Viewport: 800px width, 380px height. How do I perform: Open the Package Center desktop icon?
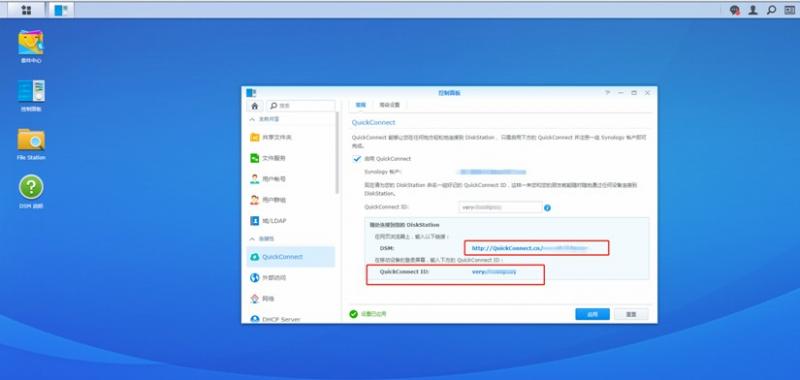31,47
